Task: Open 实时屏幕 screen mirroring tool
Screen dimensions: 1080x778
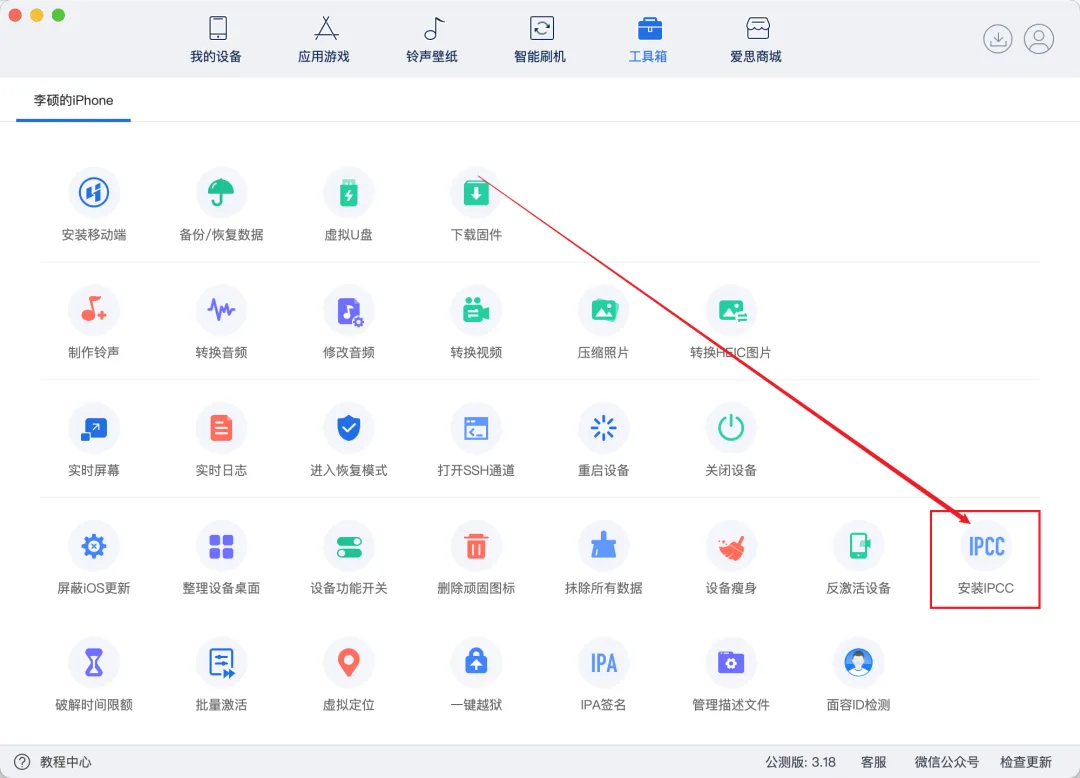Action: point(94,428)
